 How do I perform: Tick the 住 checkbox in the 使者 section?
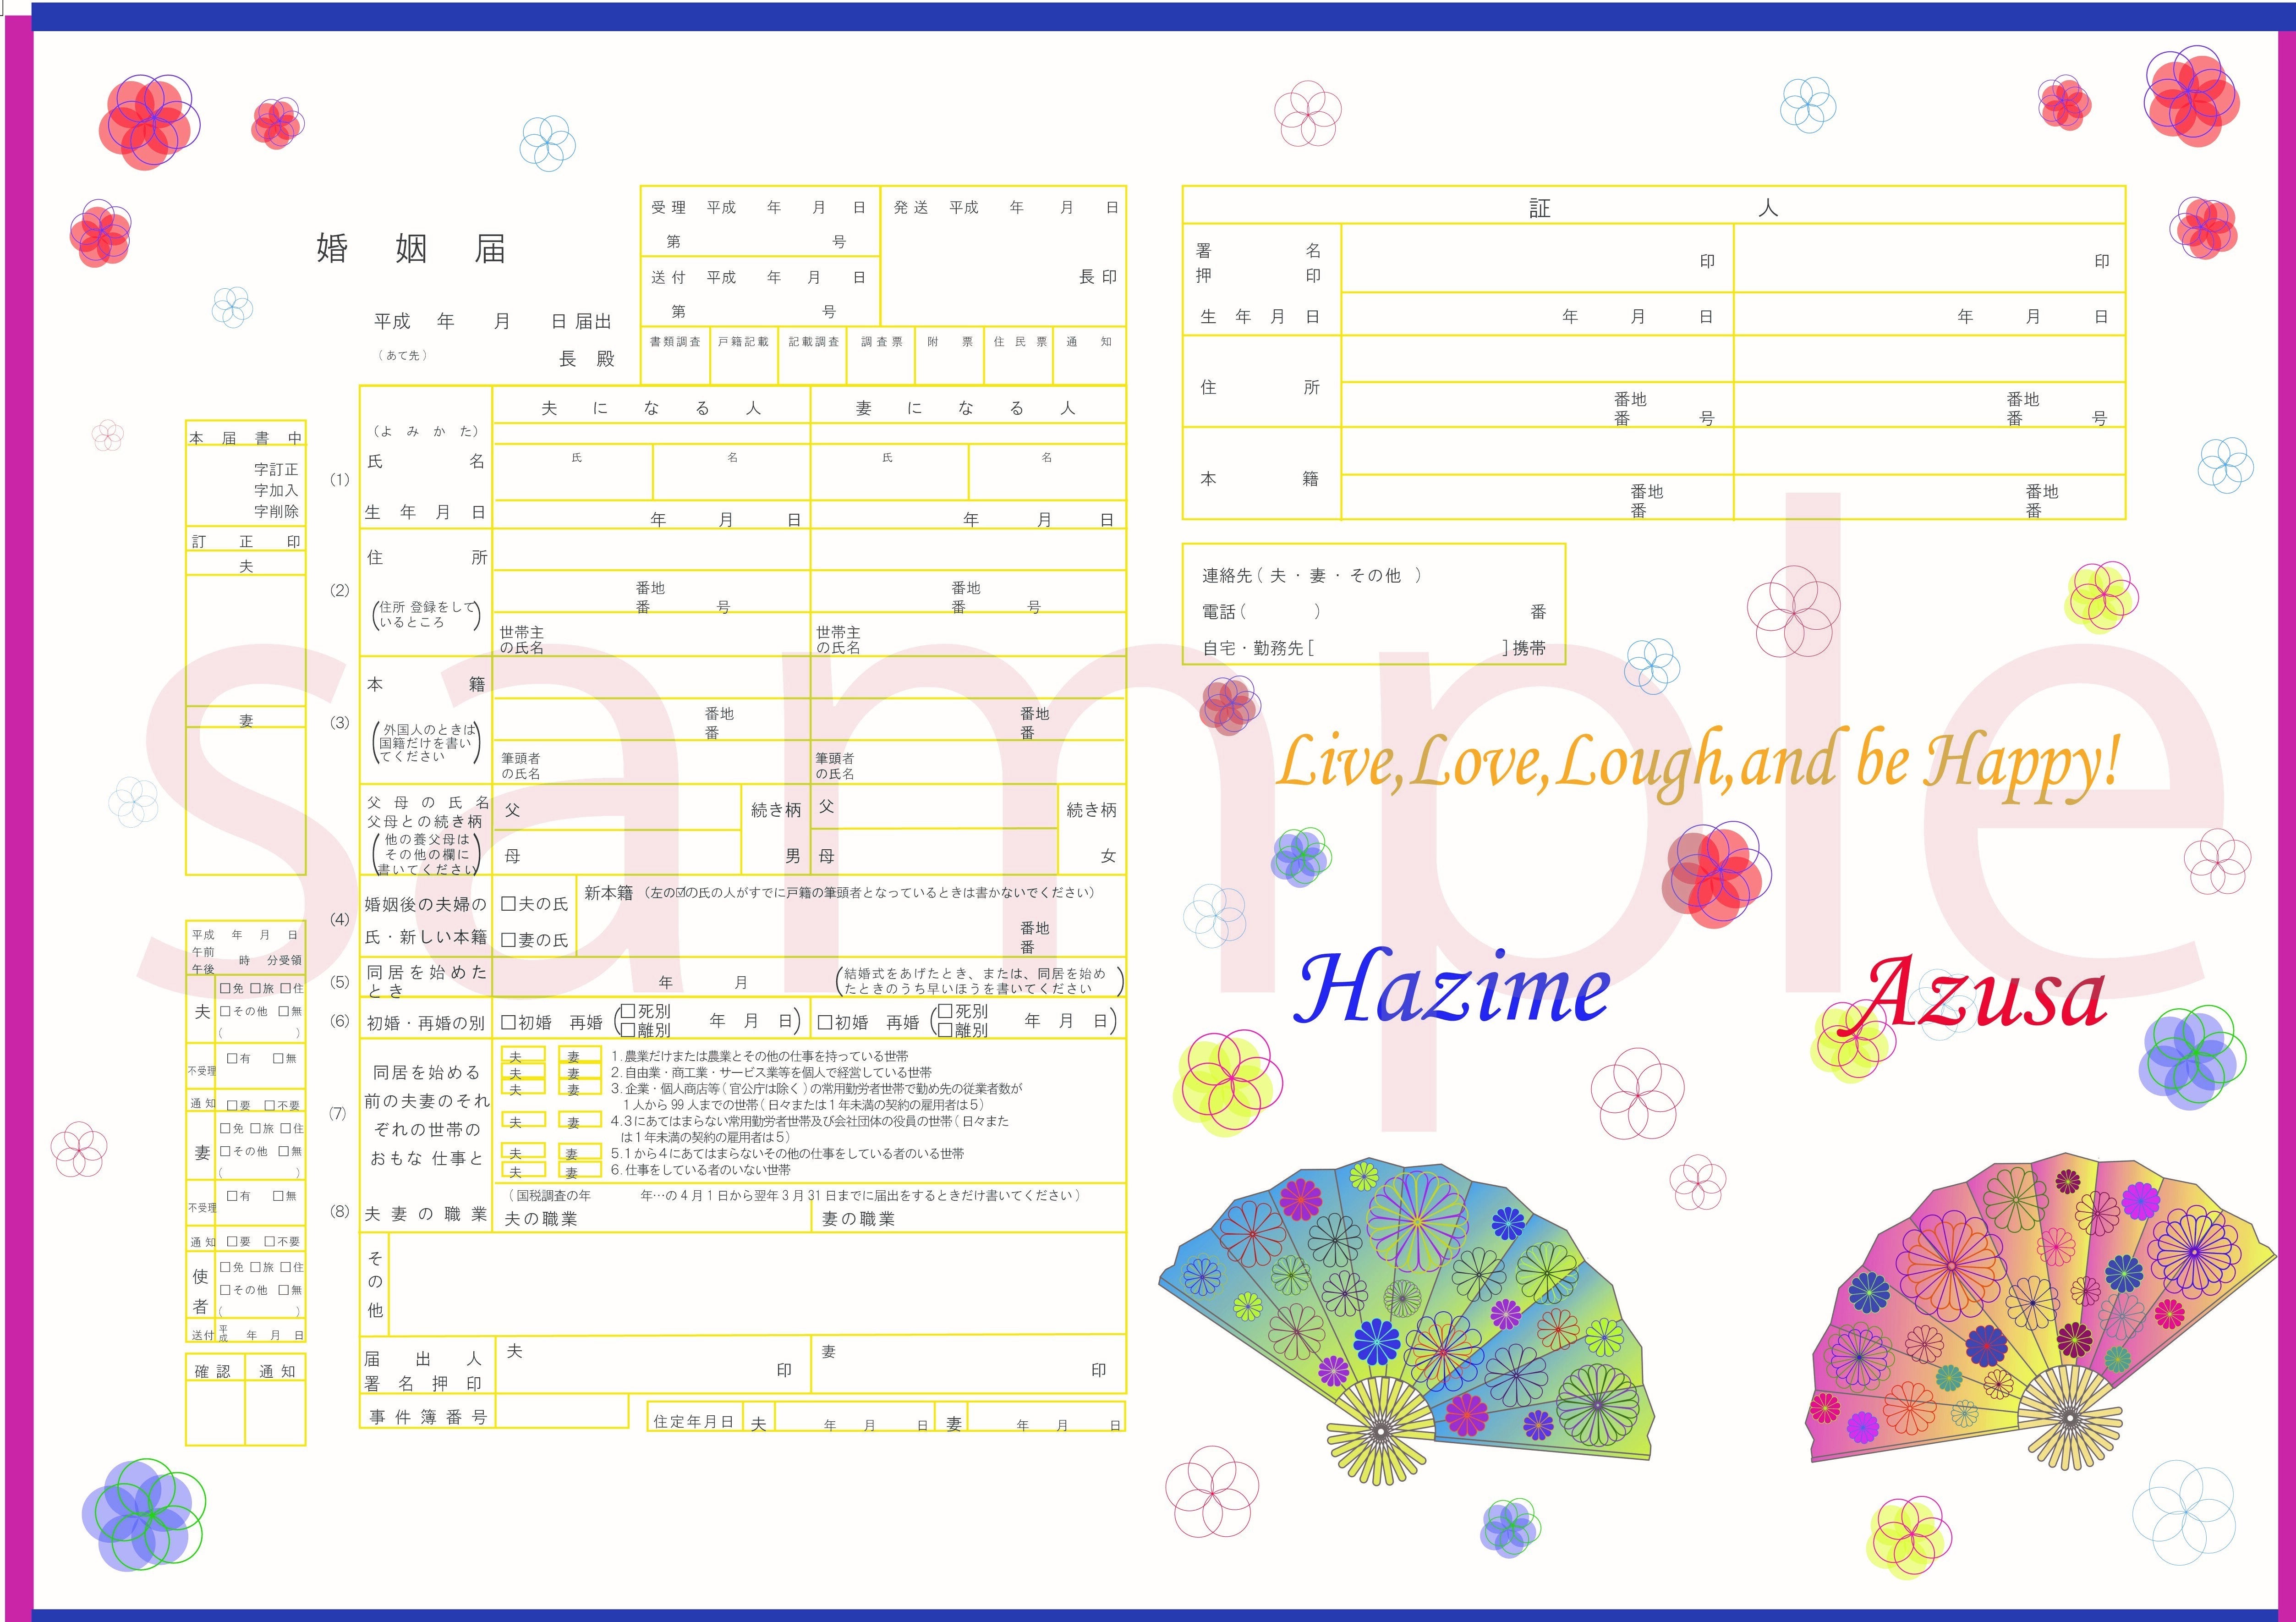(285, 1267)
